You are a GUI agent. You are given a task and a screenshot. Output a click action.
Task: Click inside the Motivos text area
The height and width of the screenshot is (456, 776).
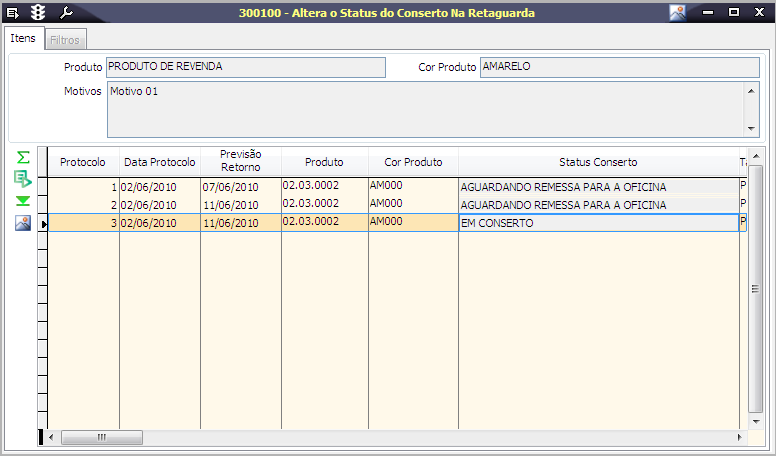(426, 110)
